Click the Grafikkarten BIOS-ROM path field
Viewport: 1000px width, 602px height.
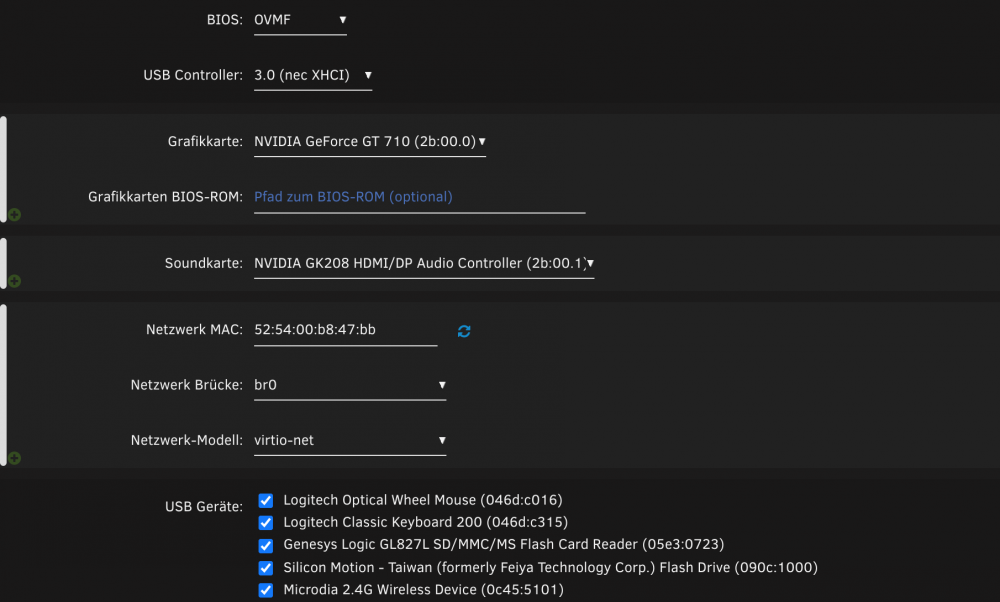[x=420, y=197]
